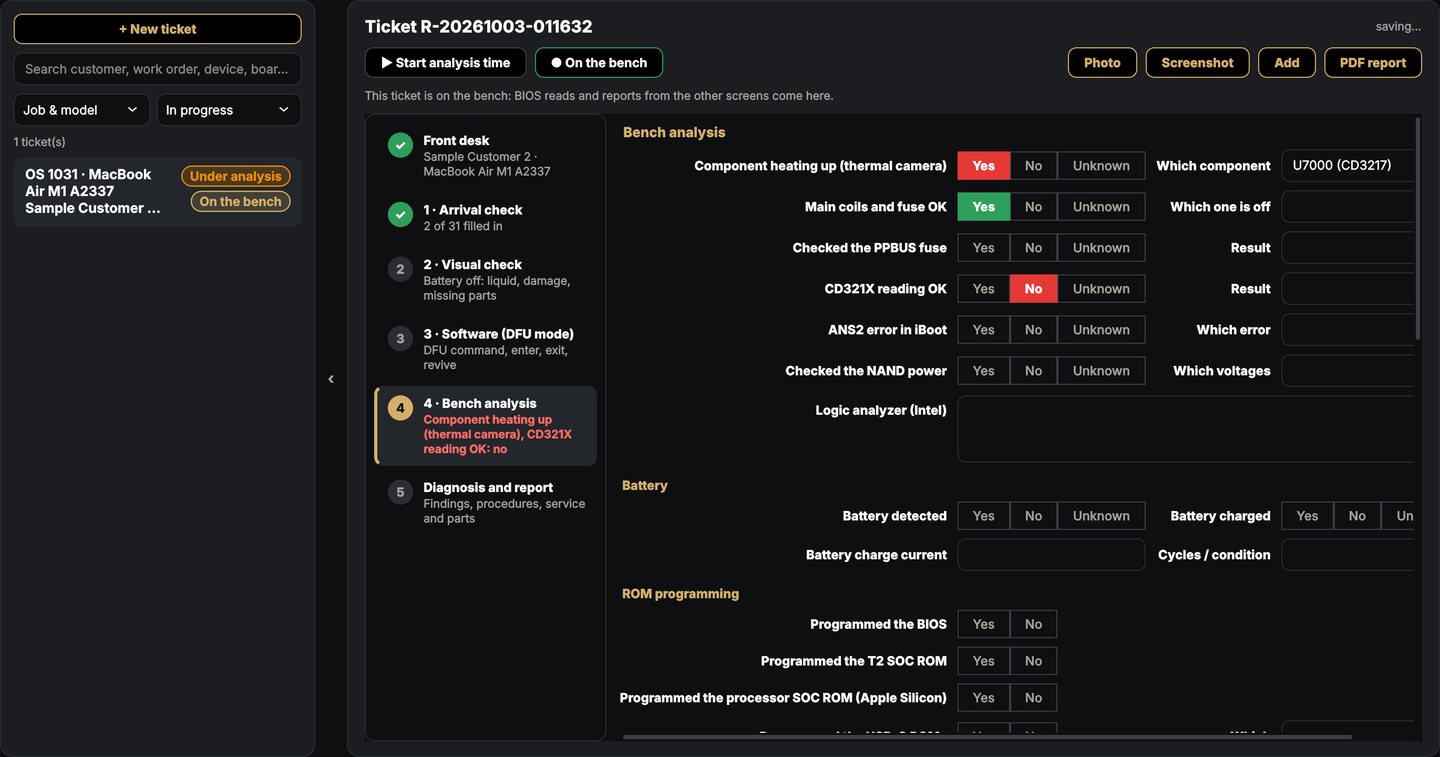
Task: Click the green checkmark next to Front desk
Action: [400, 145]
